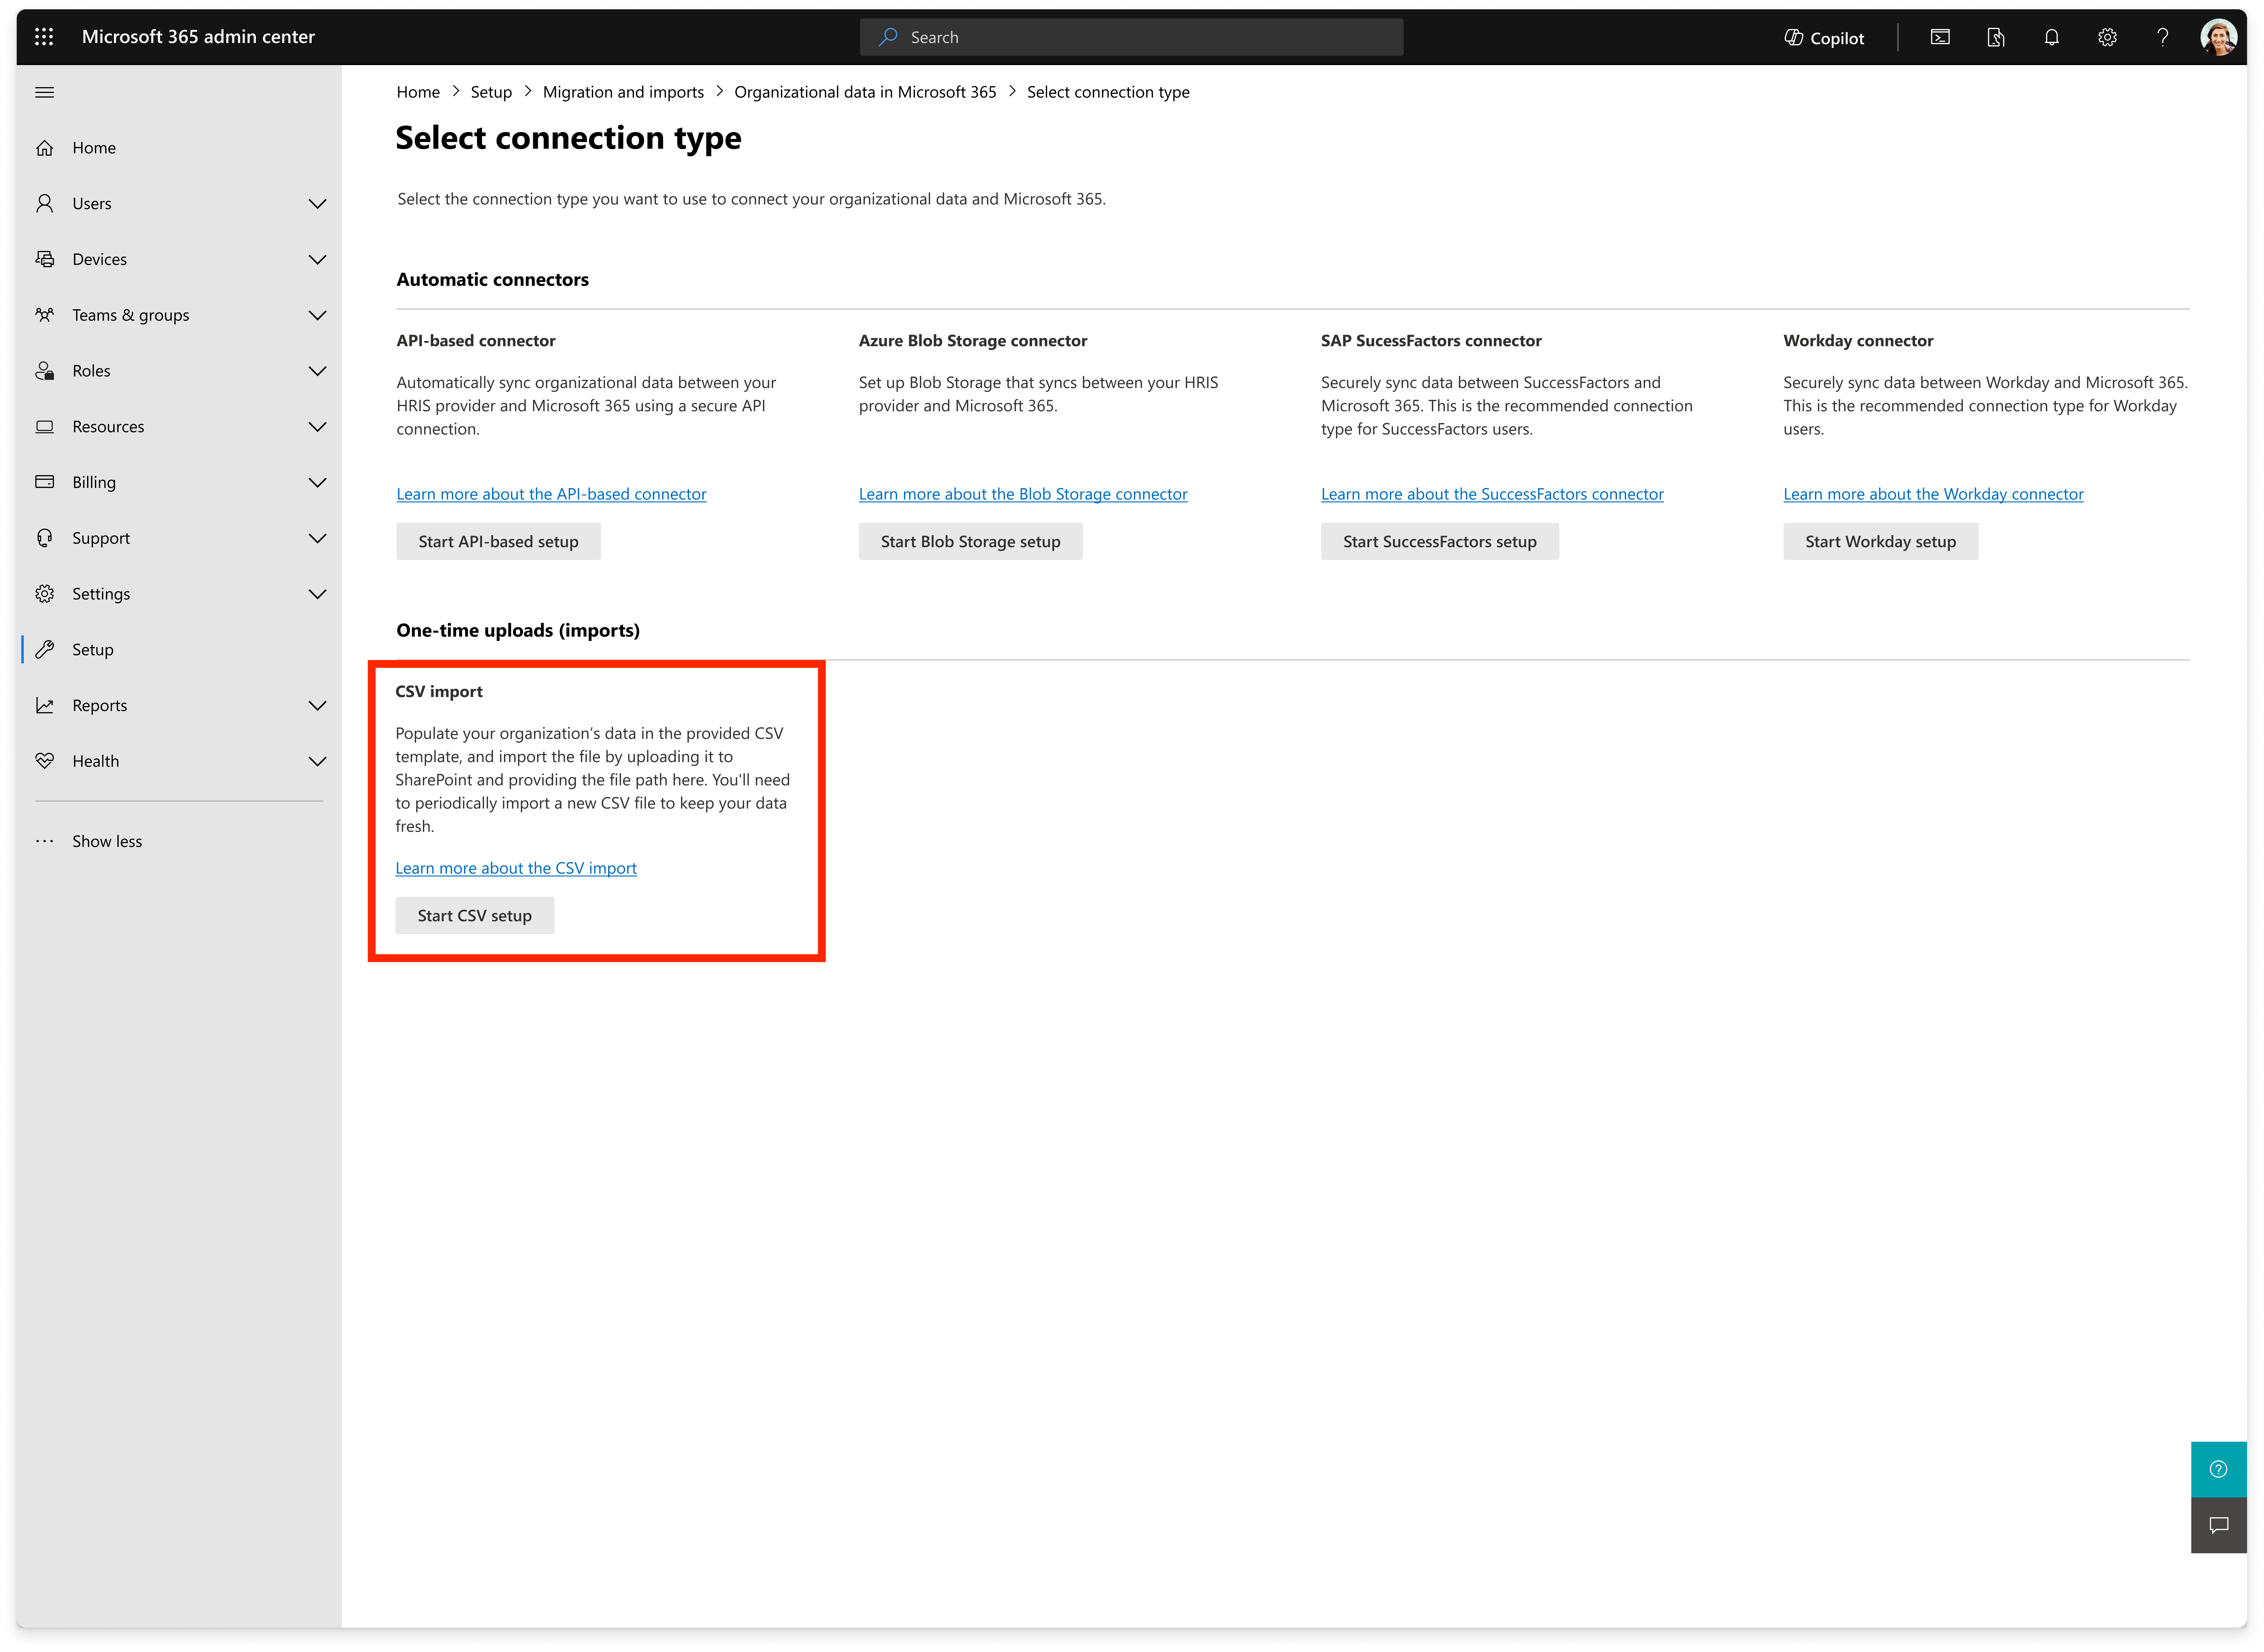This screenshot has width=2264, height=1652.
Task: Open Learn more about the Blob Storage connector
Action: [1023, 494]
